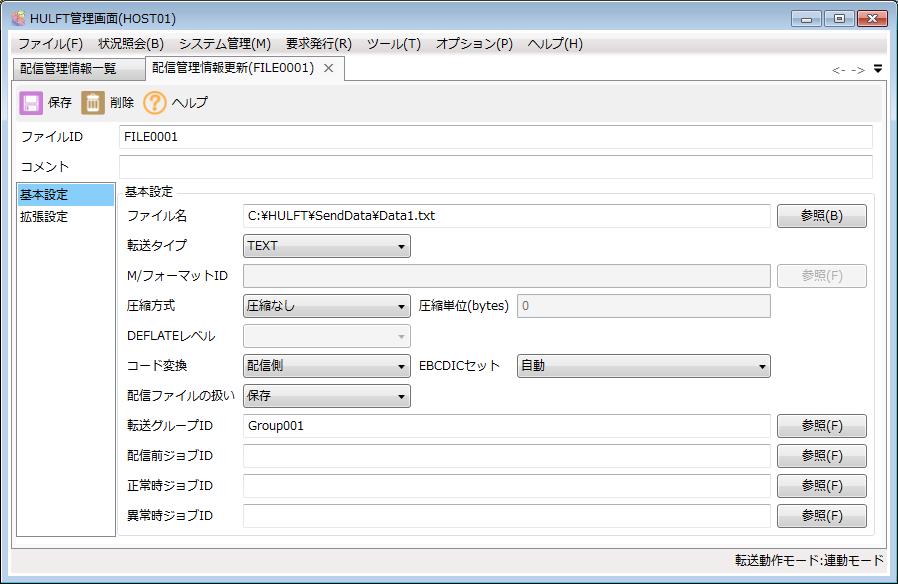Click the Save (保存) floppy disk icon
Viewport: 898px width, 584px height.
click(x=31, y=103)
